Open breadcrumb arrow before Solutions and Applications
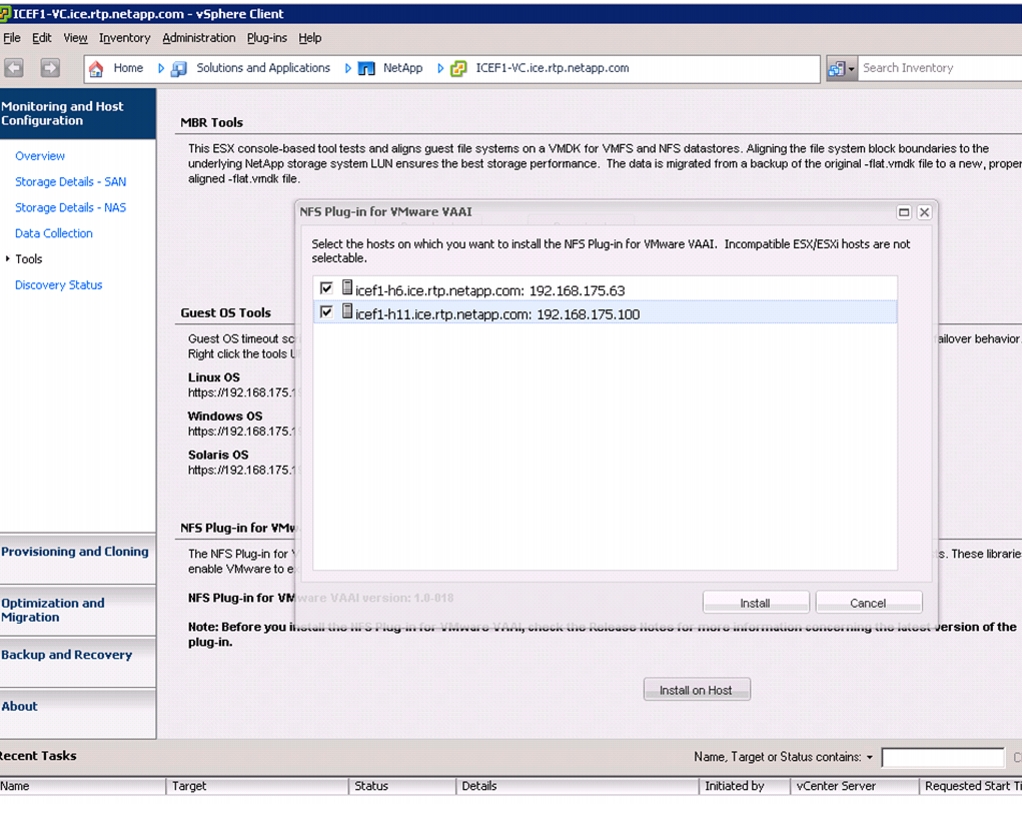This screenshot has width=1022, height=840. [x=161, y=68]
